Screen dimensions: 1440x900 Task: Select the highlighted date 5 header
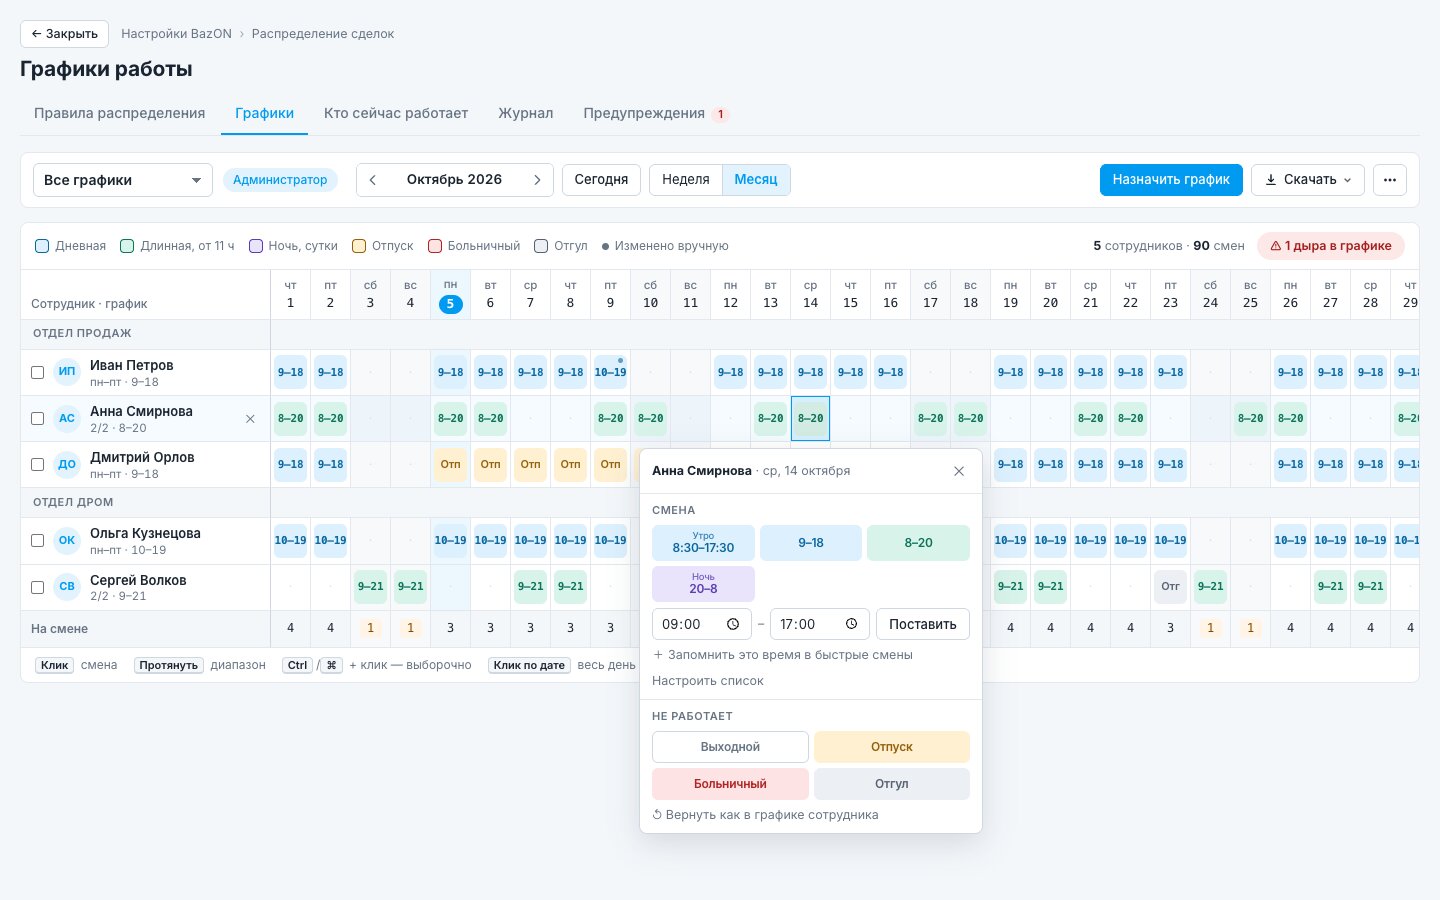click(x=450, y=304)
